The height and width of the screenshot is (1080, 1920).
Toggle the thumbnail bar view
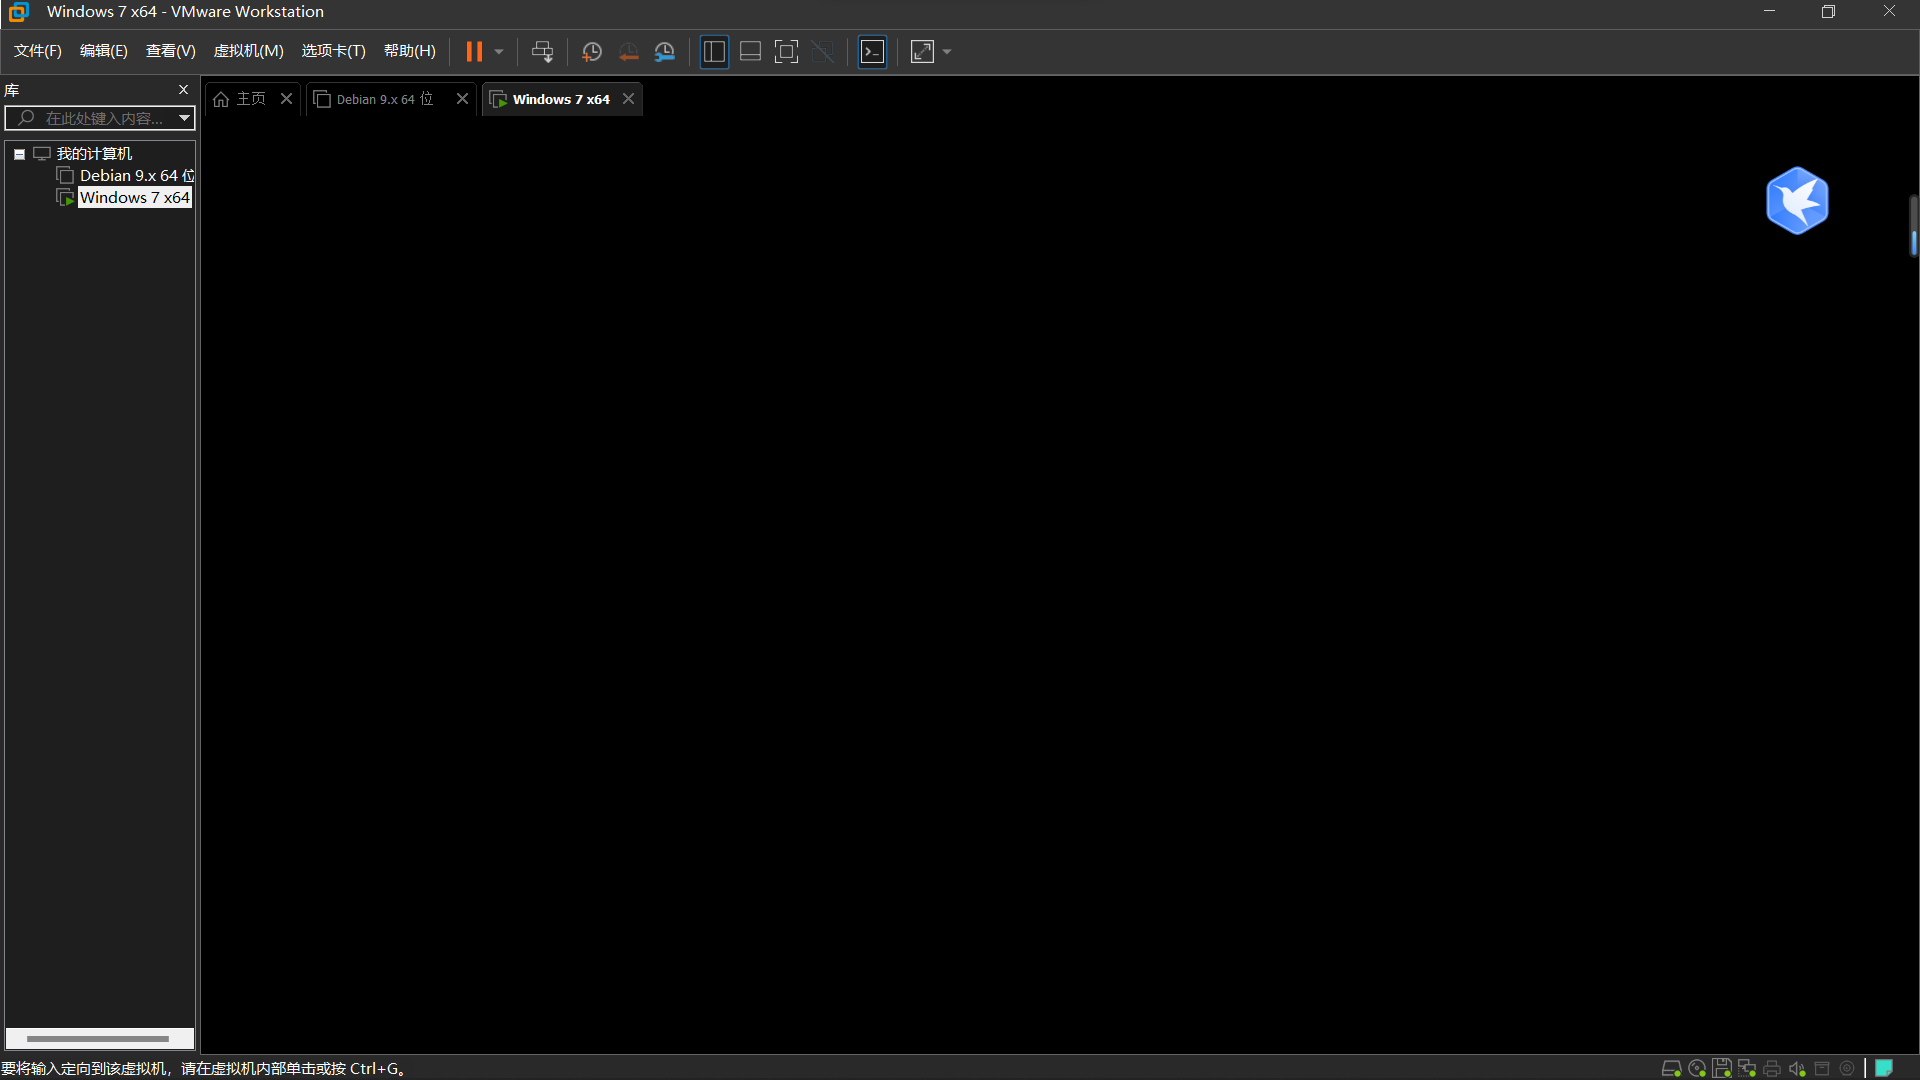[x=750, y=52]
